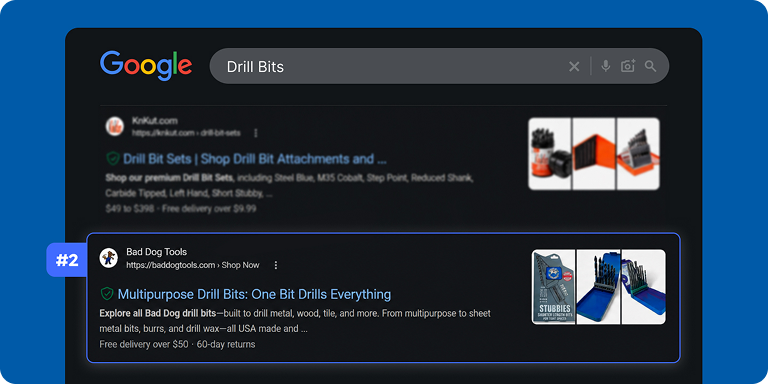Click the first KnKut product thumbnail
The height and width of the screenshot is (384, 768).
[550, 154]
